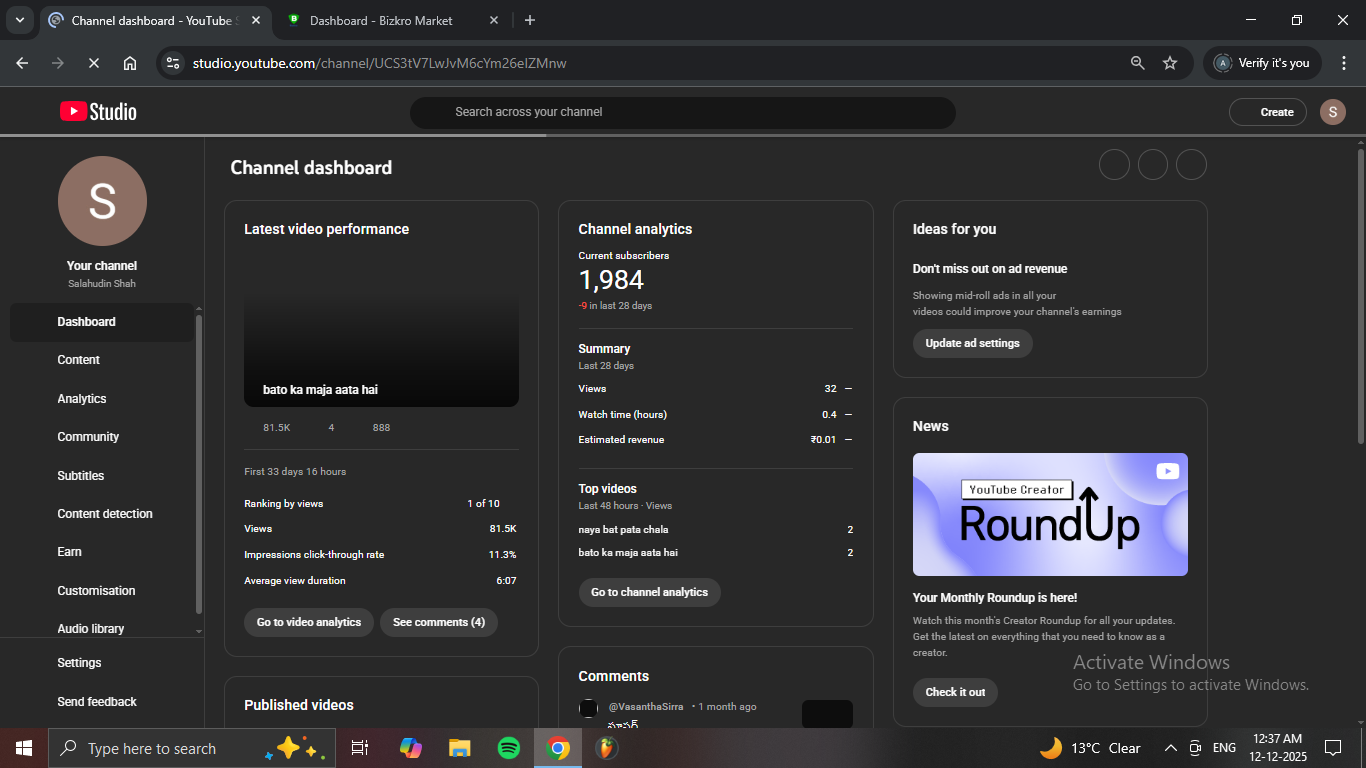This screenshot has height=768, width=1366.
Task: Open Chrome's three-dot menu
Action: tap(1343, 63)
